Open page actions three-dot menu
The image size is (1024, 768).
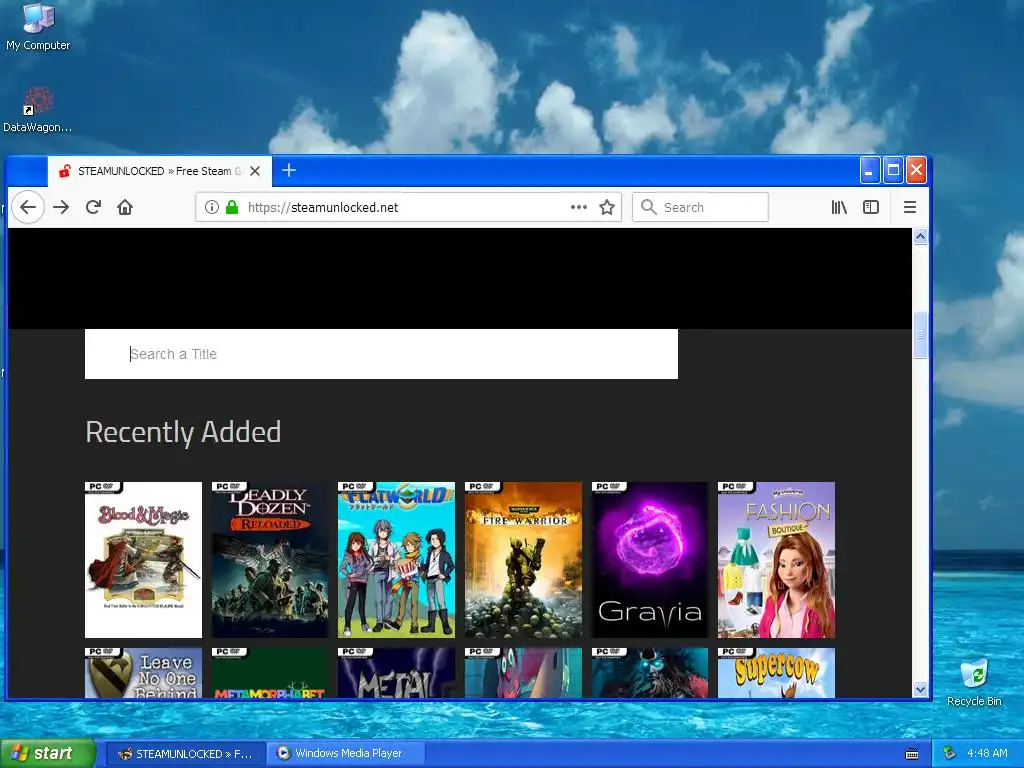pyautogui.click(x=579, y=207)
